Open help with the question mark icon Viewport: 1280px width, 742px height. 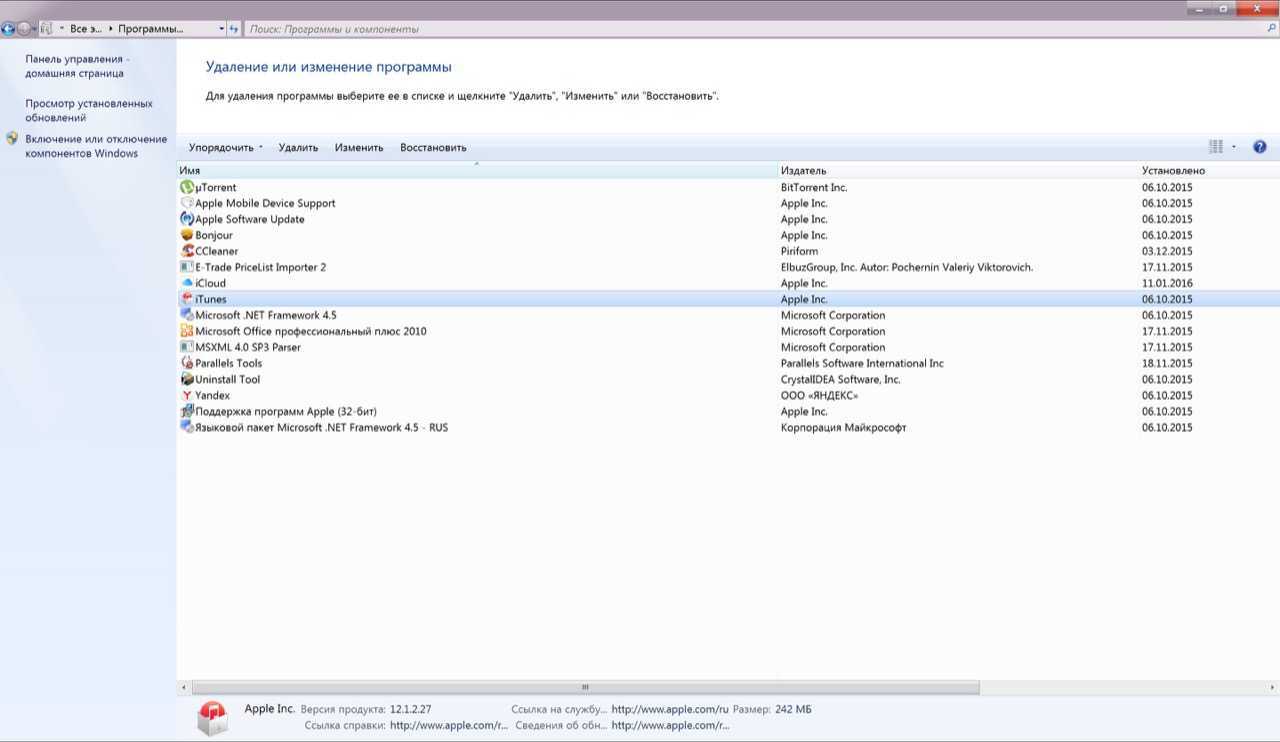(1259, 147)
